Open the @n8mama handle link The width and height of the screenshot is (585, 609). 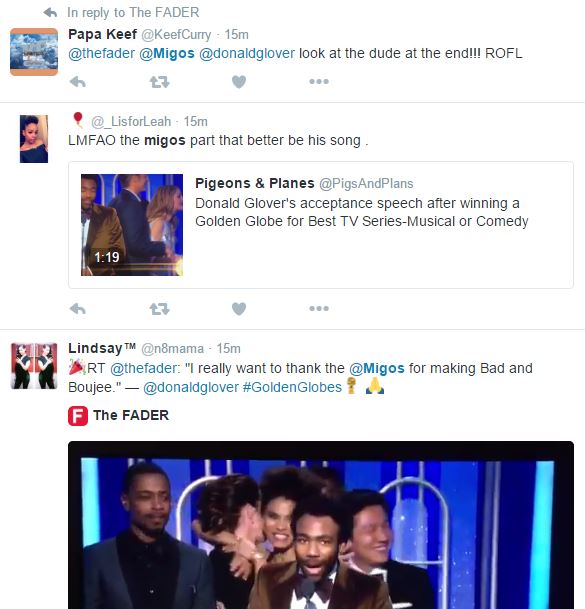[x=172, y=348]
